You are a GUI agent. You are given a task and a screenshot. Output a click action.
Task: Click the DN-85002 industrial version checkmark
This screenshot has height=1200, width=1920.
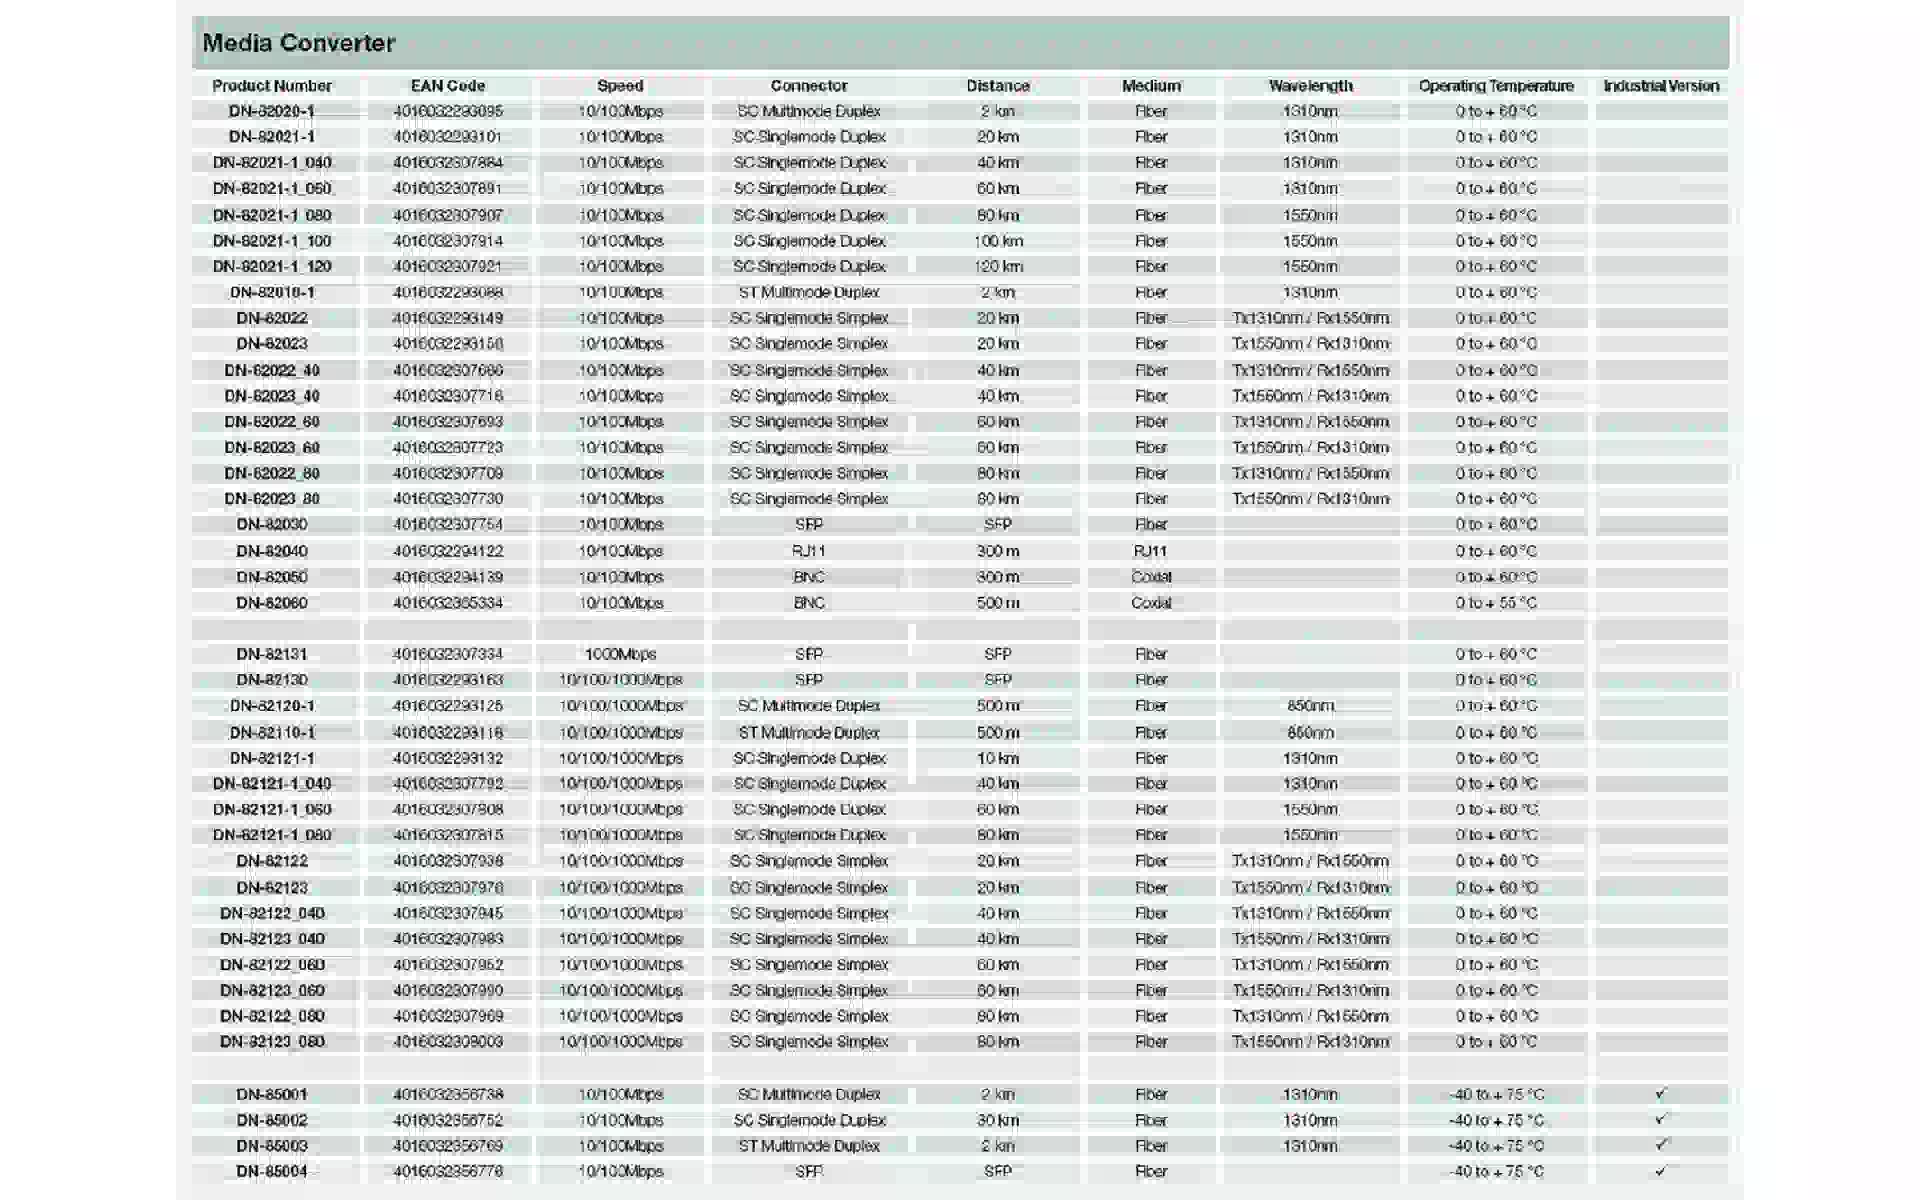pyautogui.click(x=1661, y=1120)
